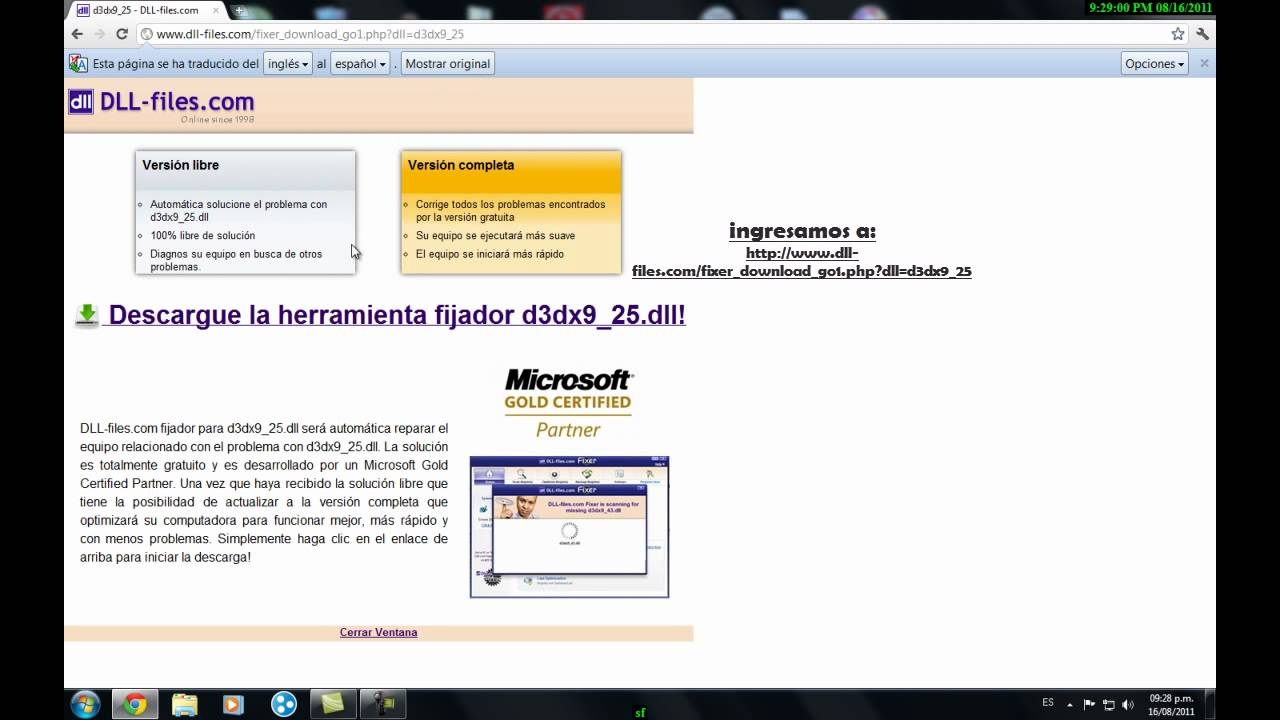Click the 'Cerrar Ventana' link
The width and height of the screenshot is (1280, 720).
tap(378, 632)
